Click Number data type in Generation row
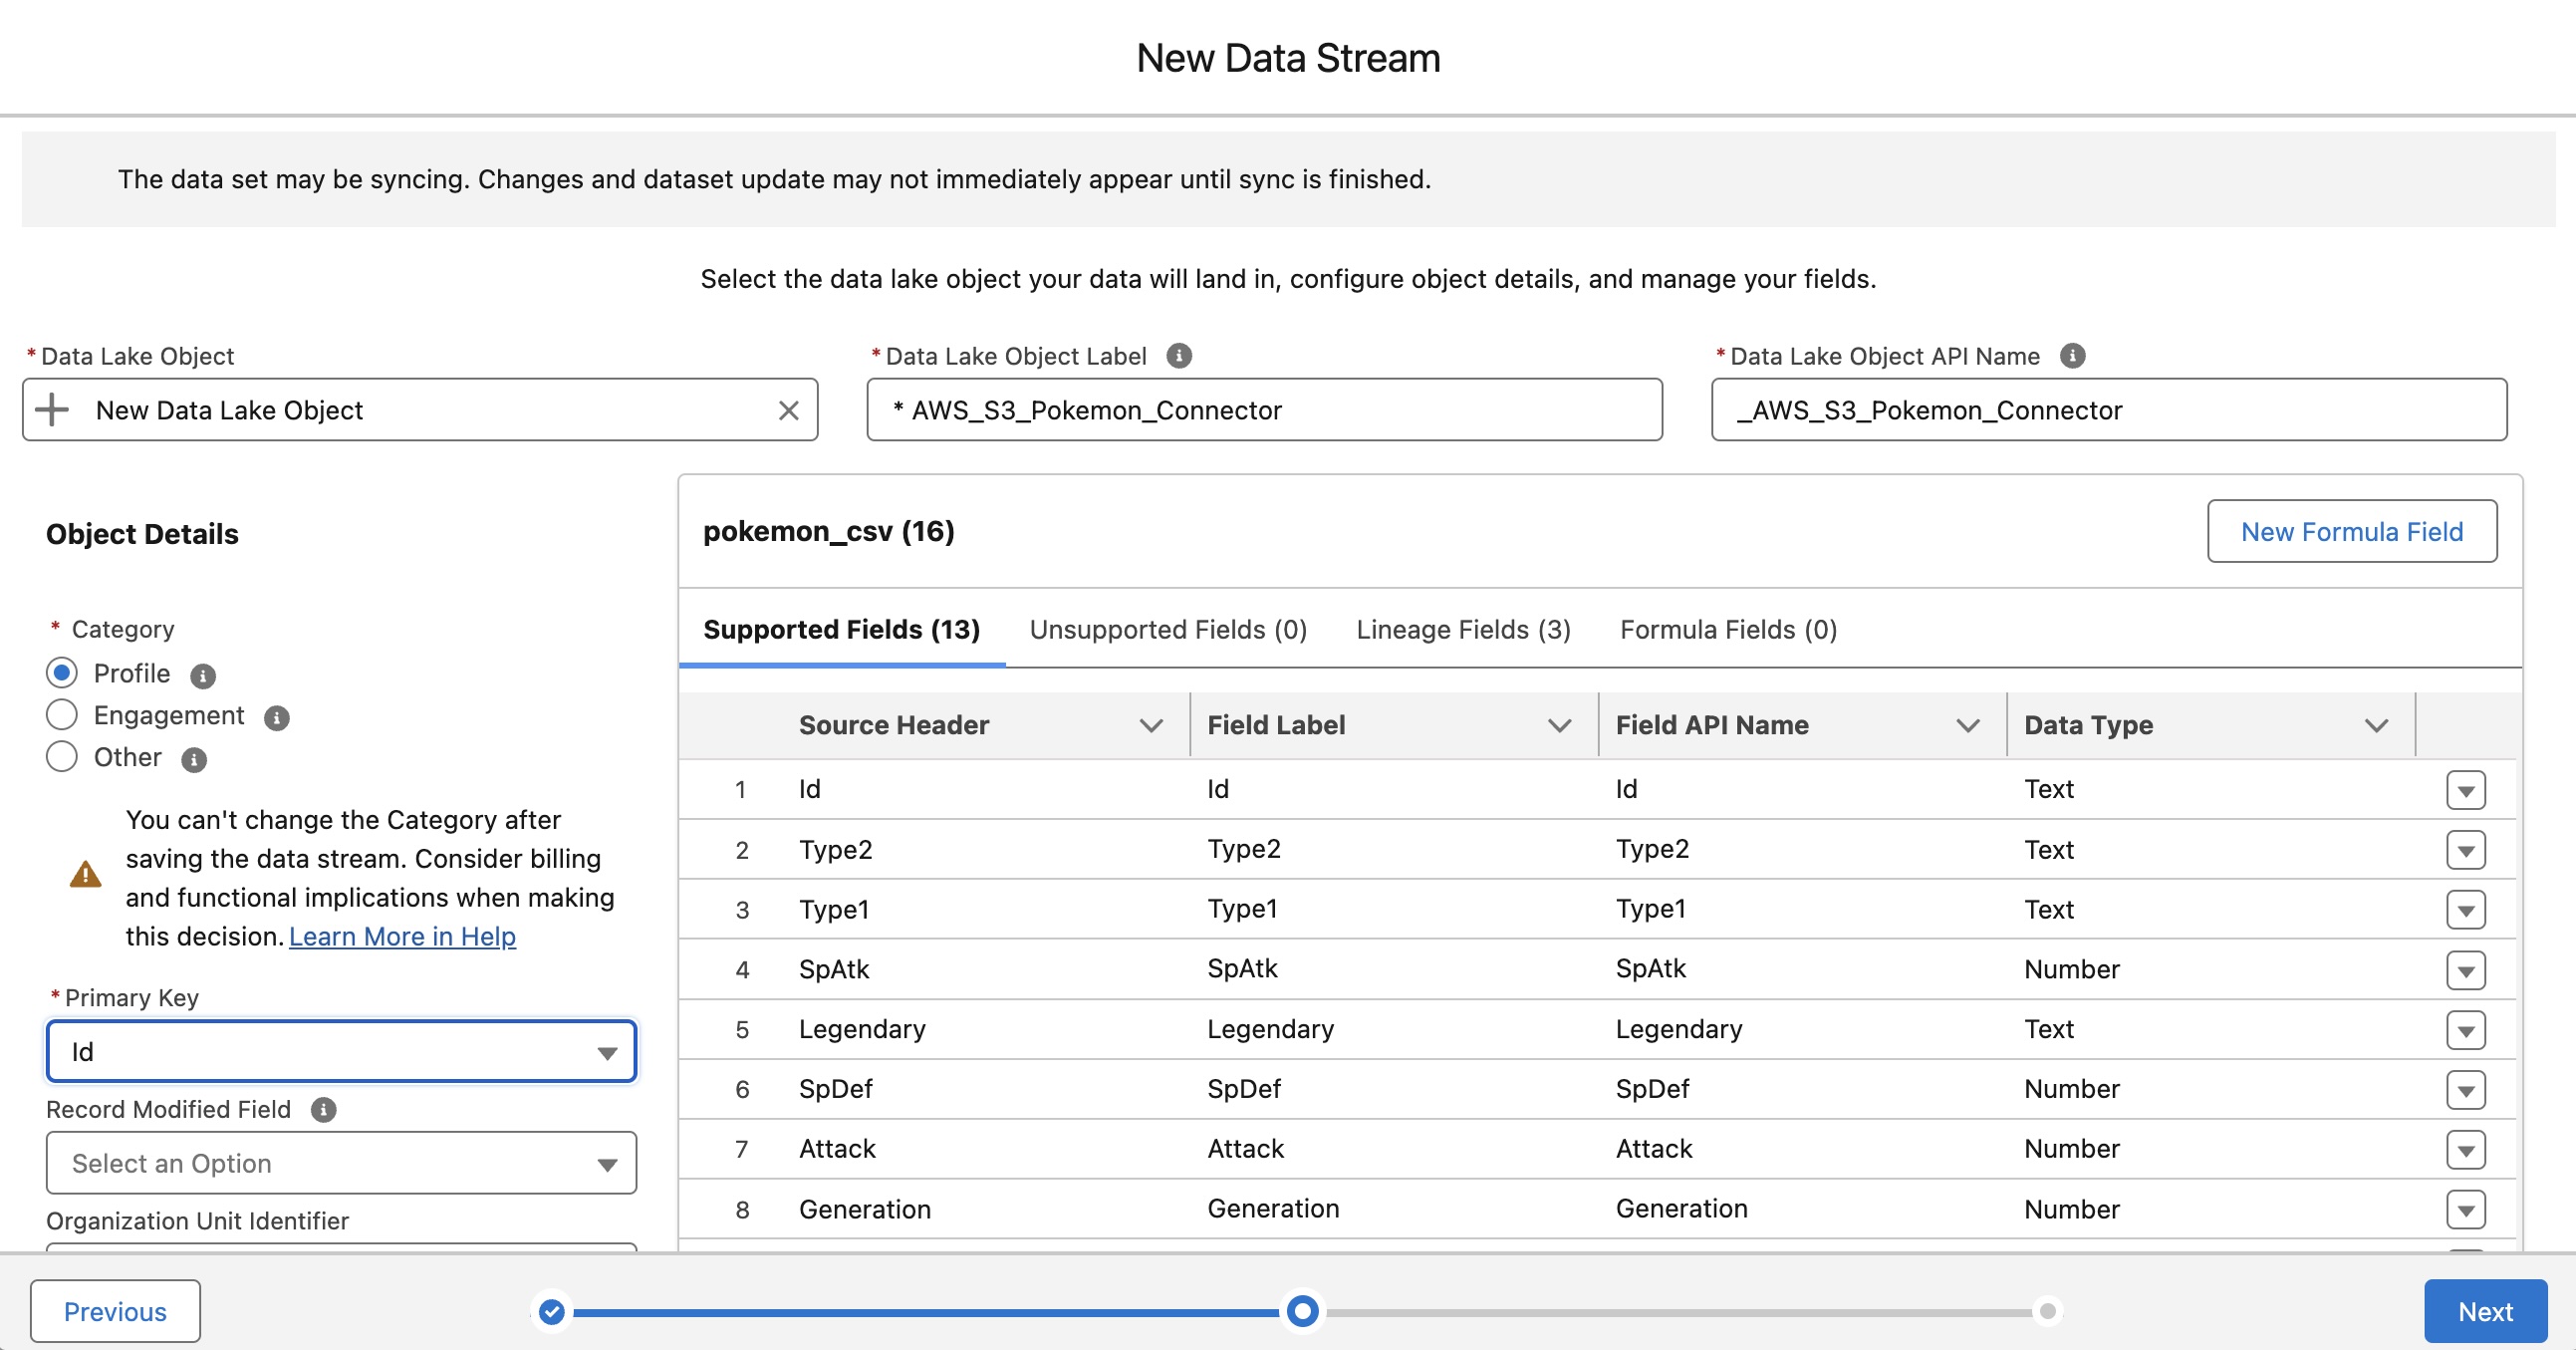This screenshot has height=1350, width=2576. (2071, 1209)
